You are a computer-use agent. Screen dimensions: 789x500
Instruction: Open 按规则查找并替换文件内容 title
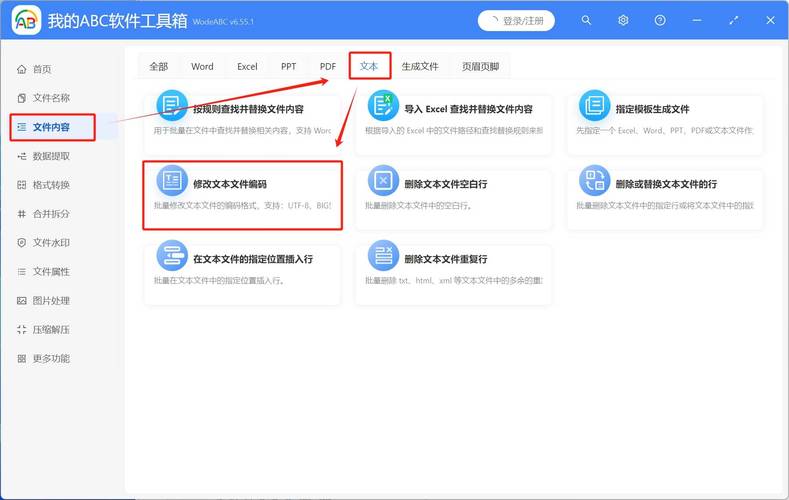coord(249,109)
